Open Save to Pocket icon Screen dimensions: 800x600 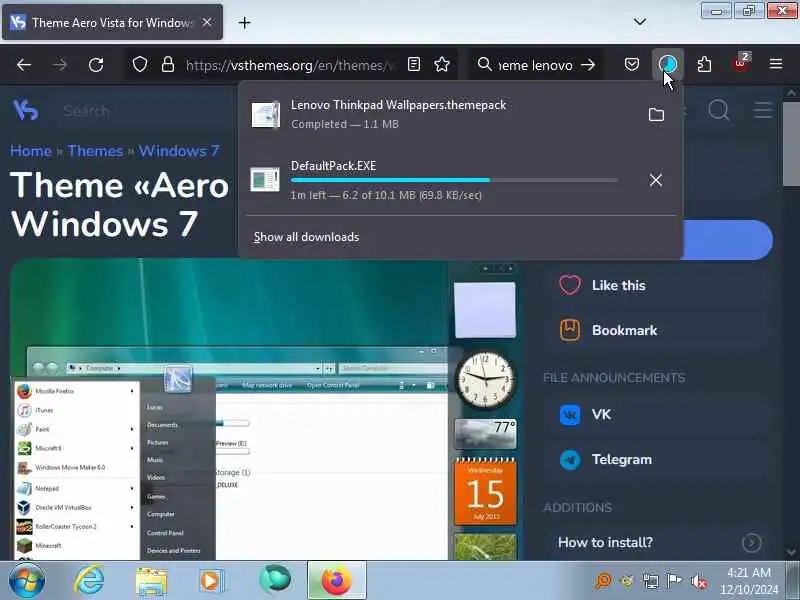[x=632, y=64]
